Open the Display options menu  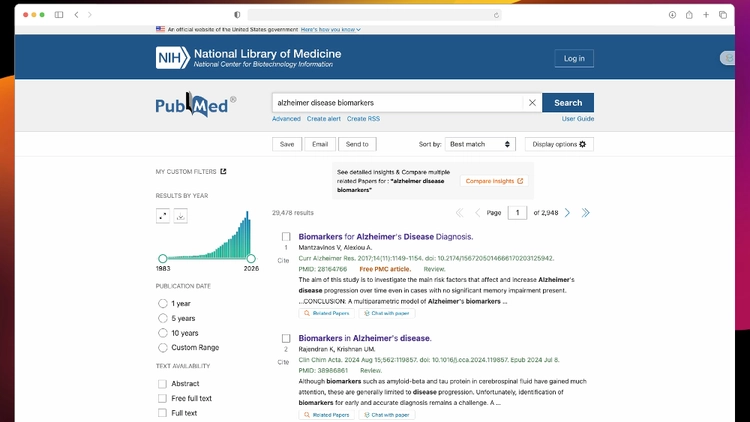pyautogui.click(x=559, y=144)
